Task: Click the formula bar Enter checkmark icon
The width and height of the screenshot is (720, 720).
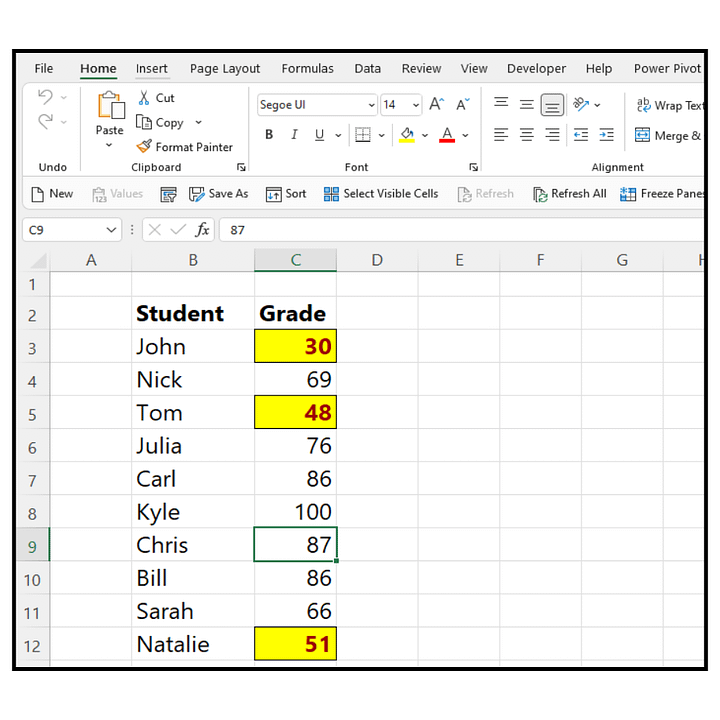Action: click(x=178, y=229)
